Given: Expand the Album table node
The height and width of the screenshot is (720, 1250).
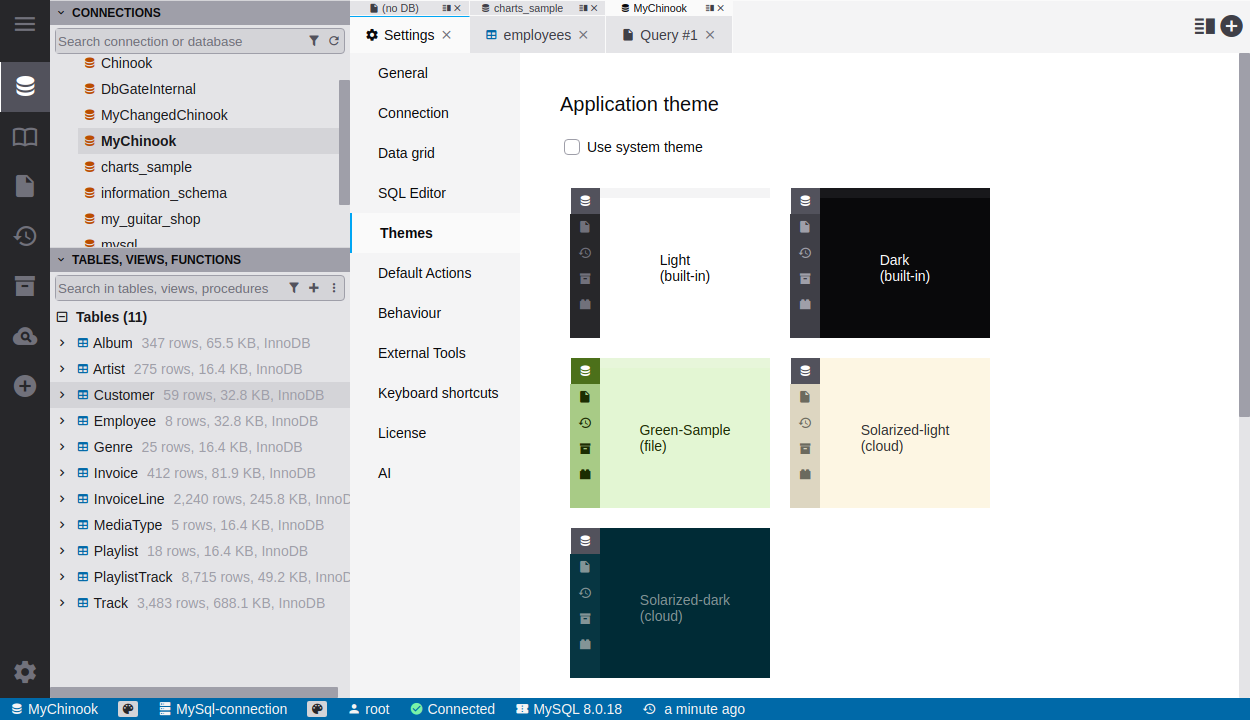Looking at the screenshot, I should point(62,343).
